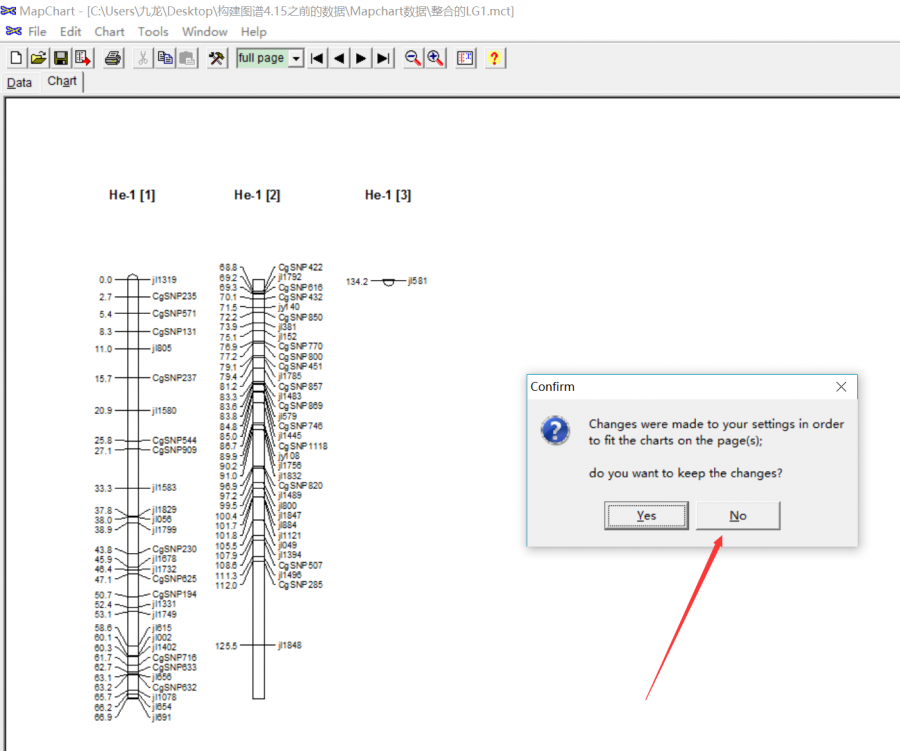Viewport: 900px width, 751px height.
Task: Select marker label jl1580
Action: tap(164, 411)
